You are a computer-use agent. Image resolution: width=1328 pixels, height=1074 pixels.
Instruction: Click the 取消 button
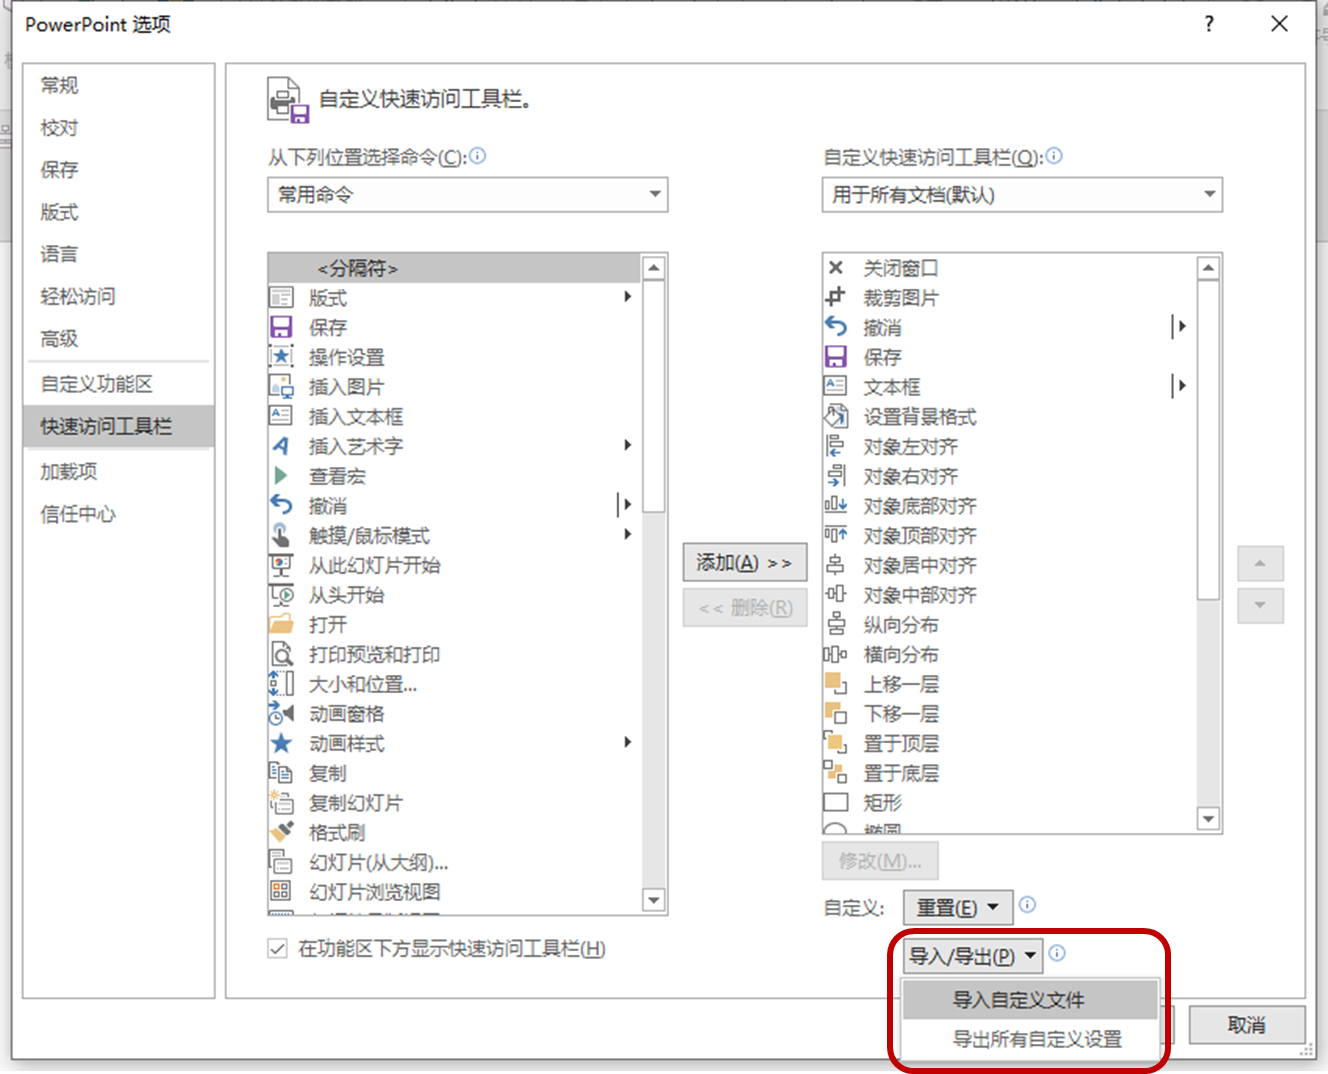(1246, 1025)
